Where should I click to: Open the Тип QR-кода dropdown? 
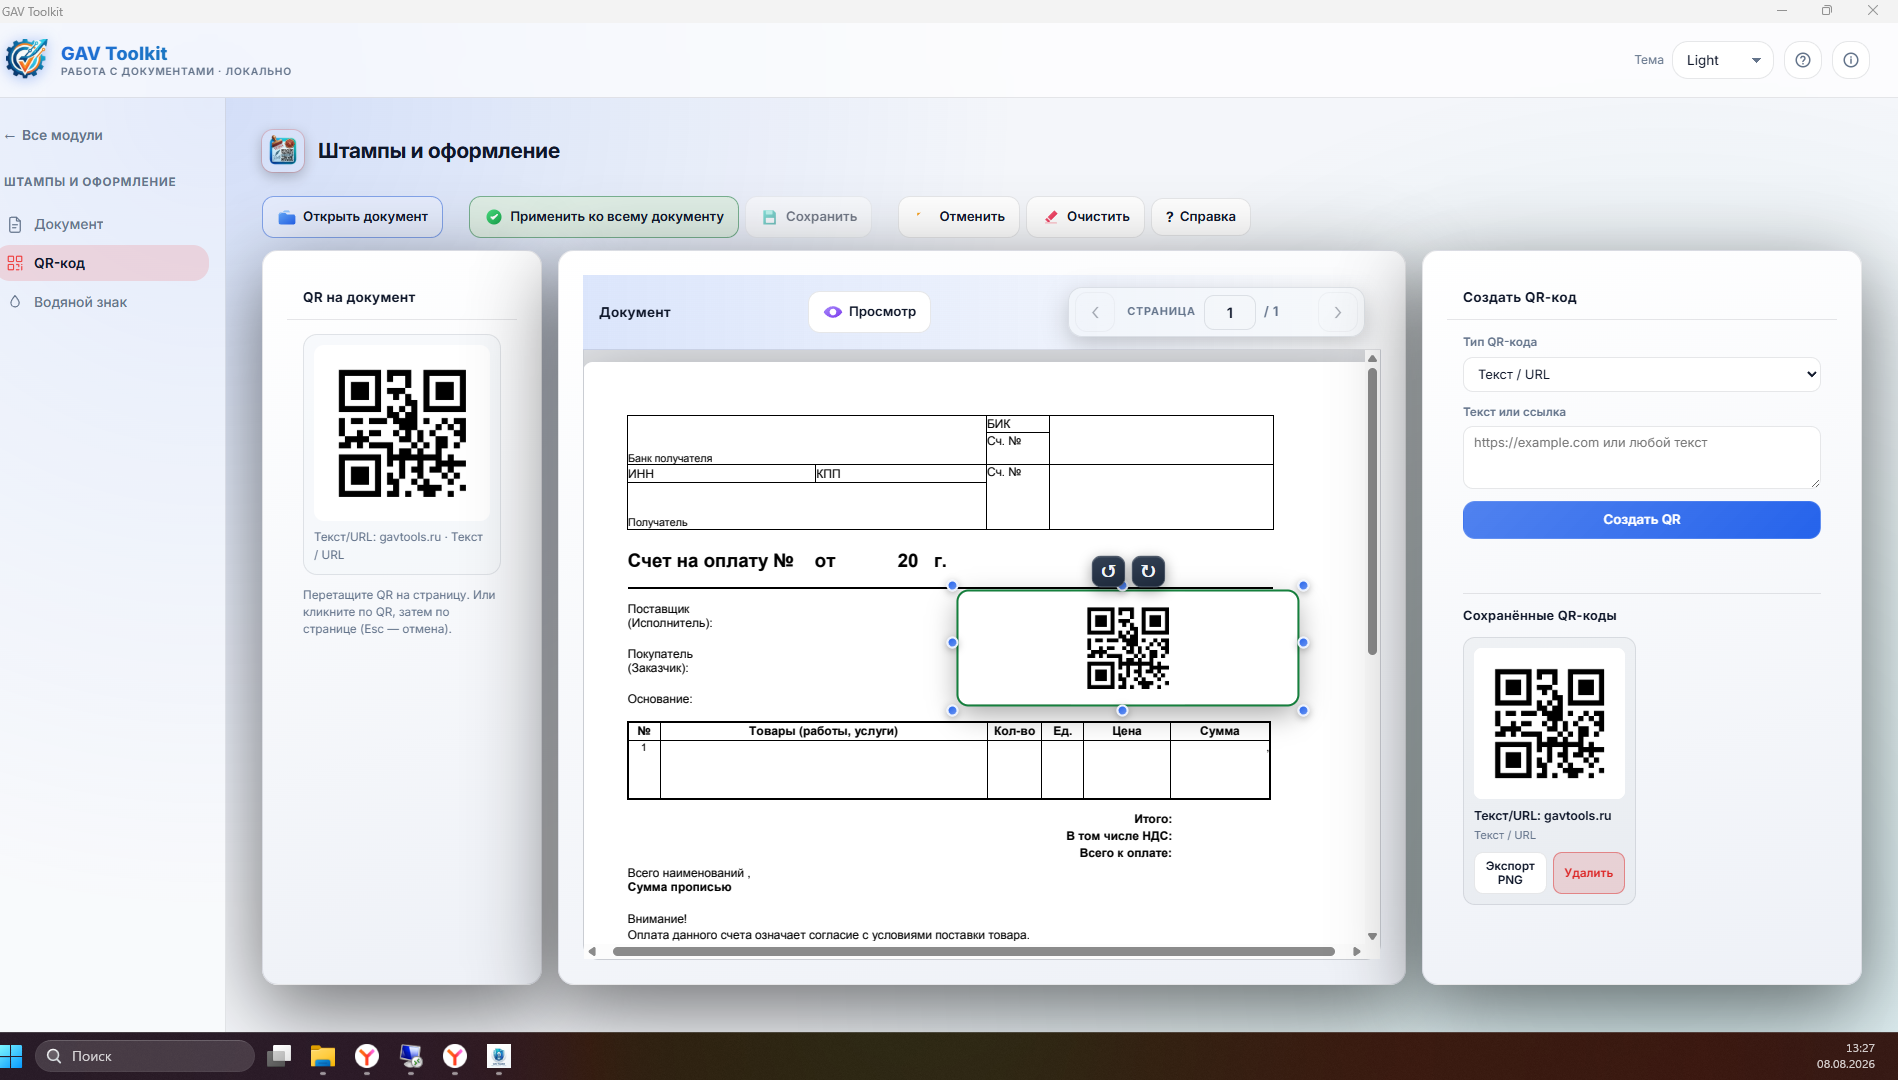pos(1641,375)
